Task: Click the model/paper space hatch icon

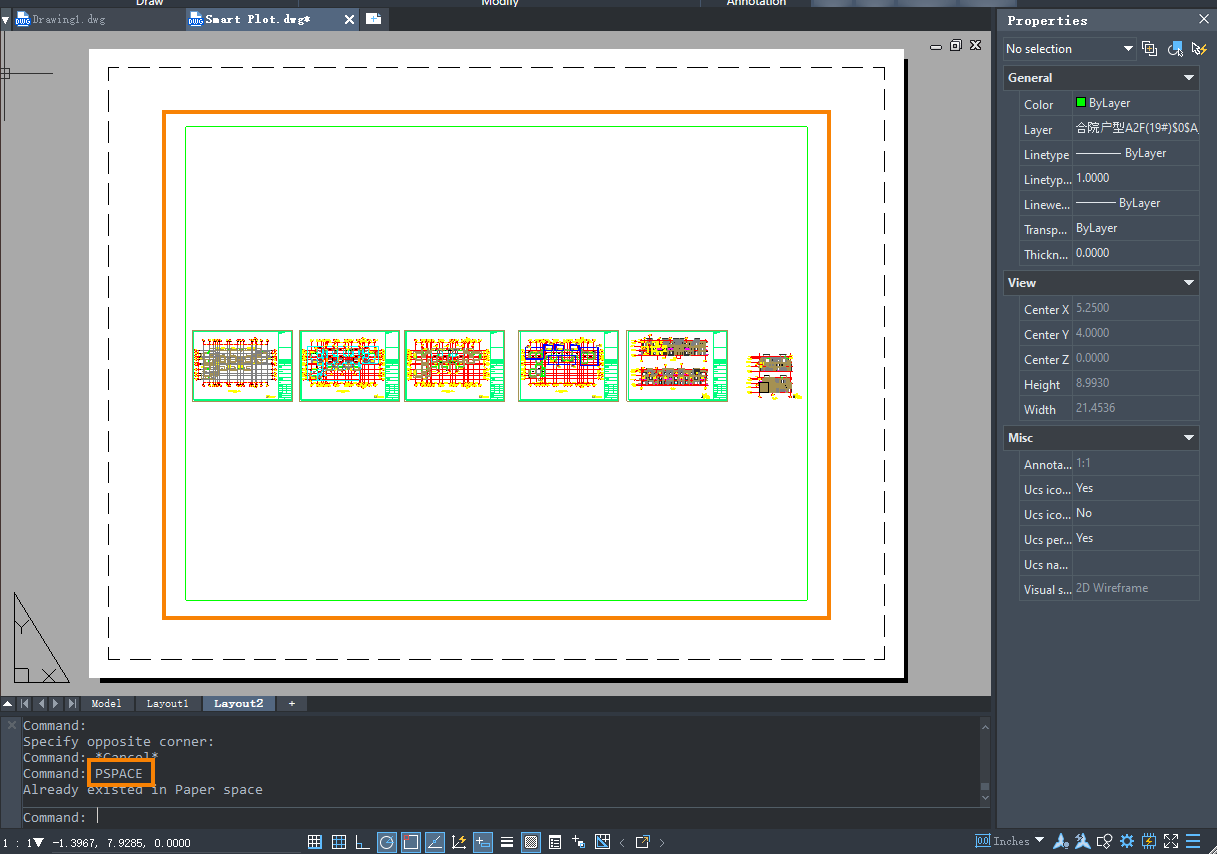Action: [603, 842]
